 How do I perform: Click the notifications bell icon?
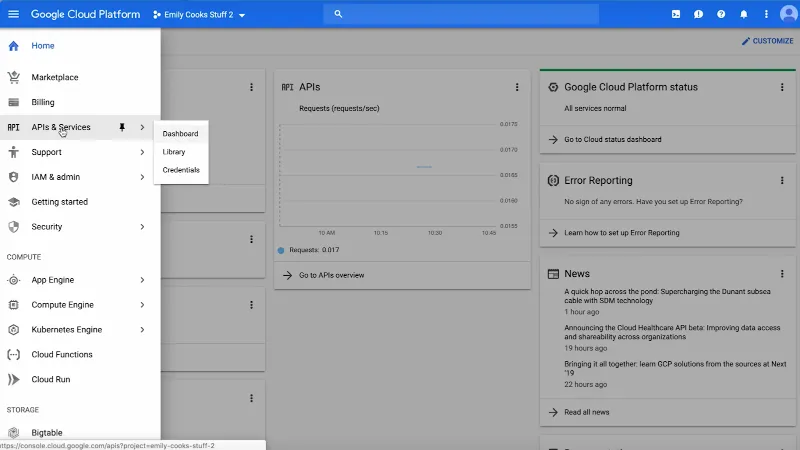(x=743, y=14)
